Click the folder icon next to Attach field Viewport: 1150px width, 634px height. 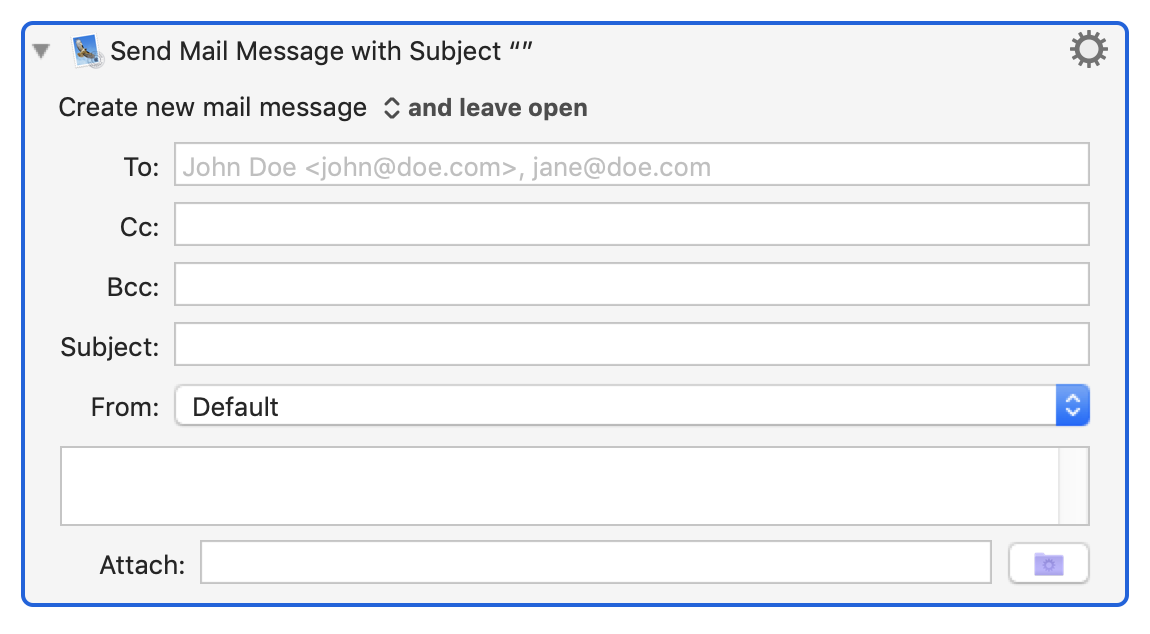[x=1048, y=562]
